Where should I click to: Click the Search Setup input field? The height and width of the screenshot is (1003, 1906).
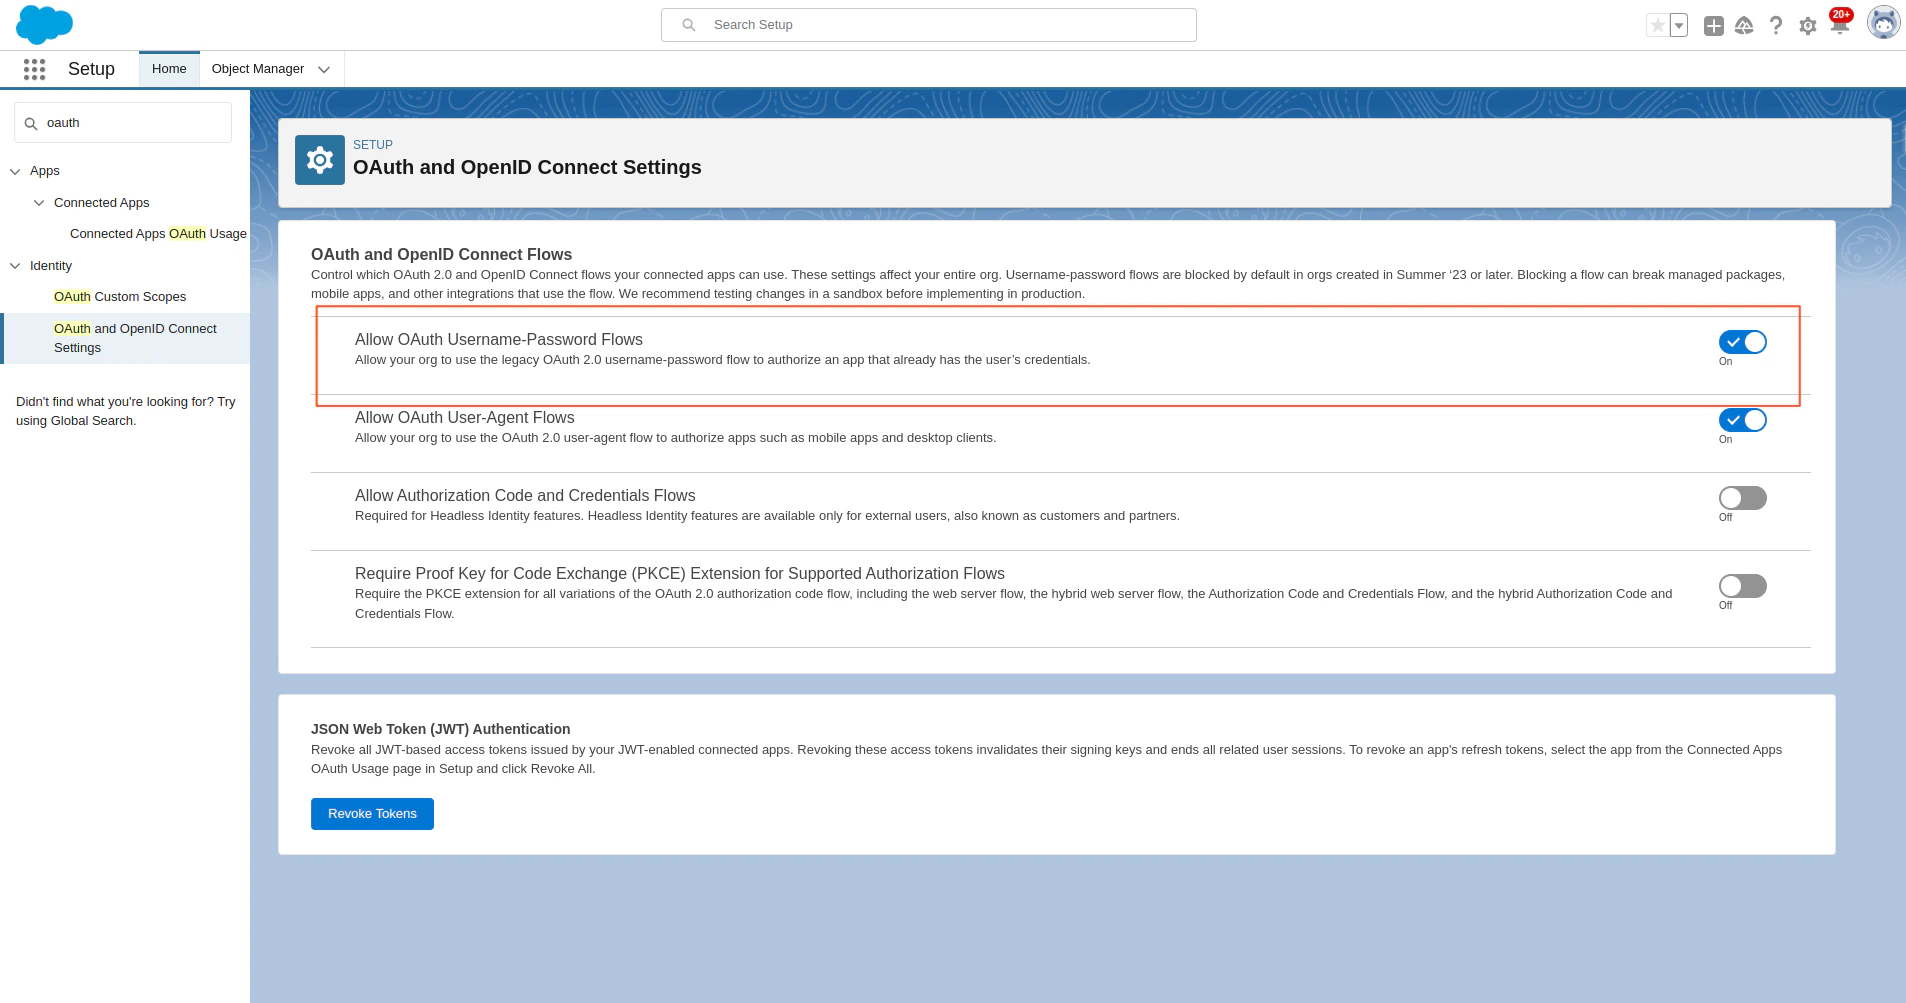point(928,24)
